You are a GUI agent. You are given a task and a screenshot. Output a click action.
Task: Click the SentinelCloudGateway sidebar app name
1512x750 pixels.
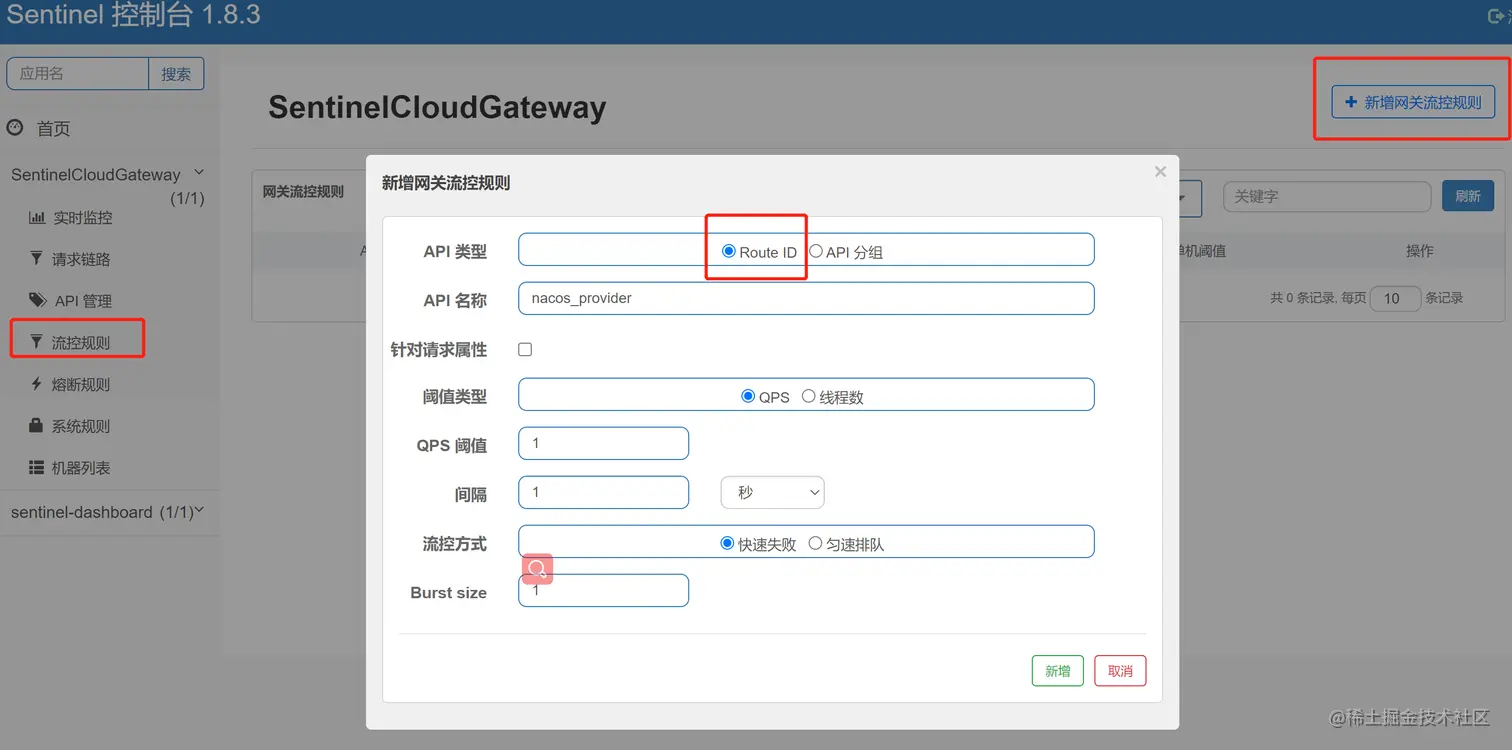(x=96, y=175)
